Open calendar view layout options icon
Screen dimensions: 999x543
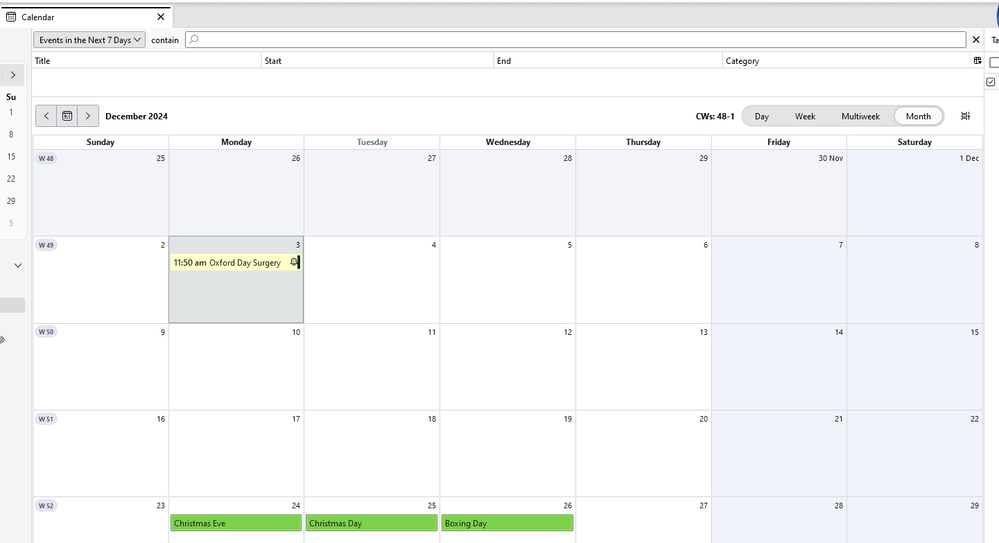pos(965,116)
